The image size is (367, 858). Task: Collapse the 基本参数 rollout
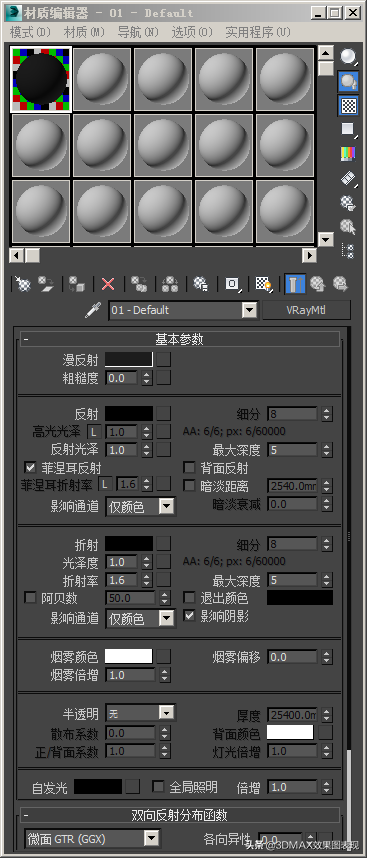pyautogui.click(x=180, y=339)
